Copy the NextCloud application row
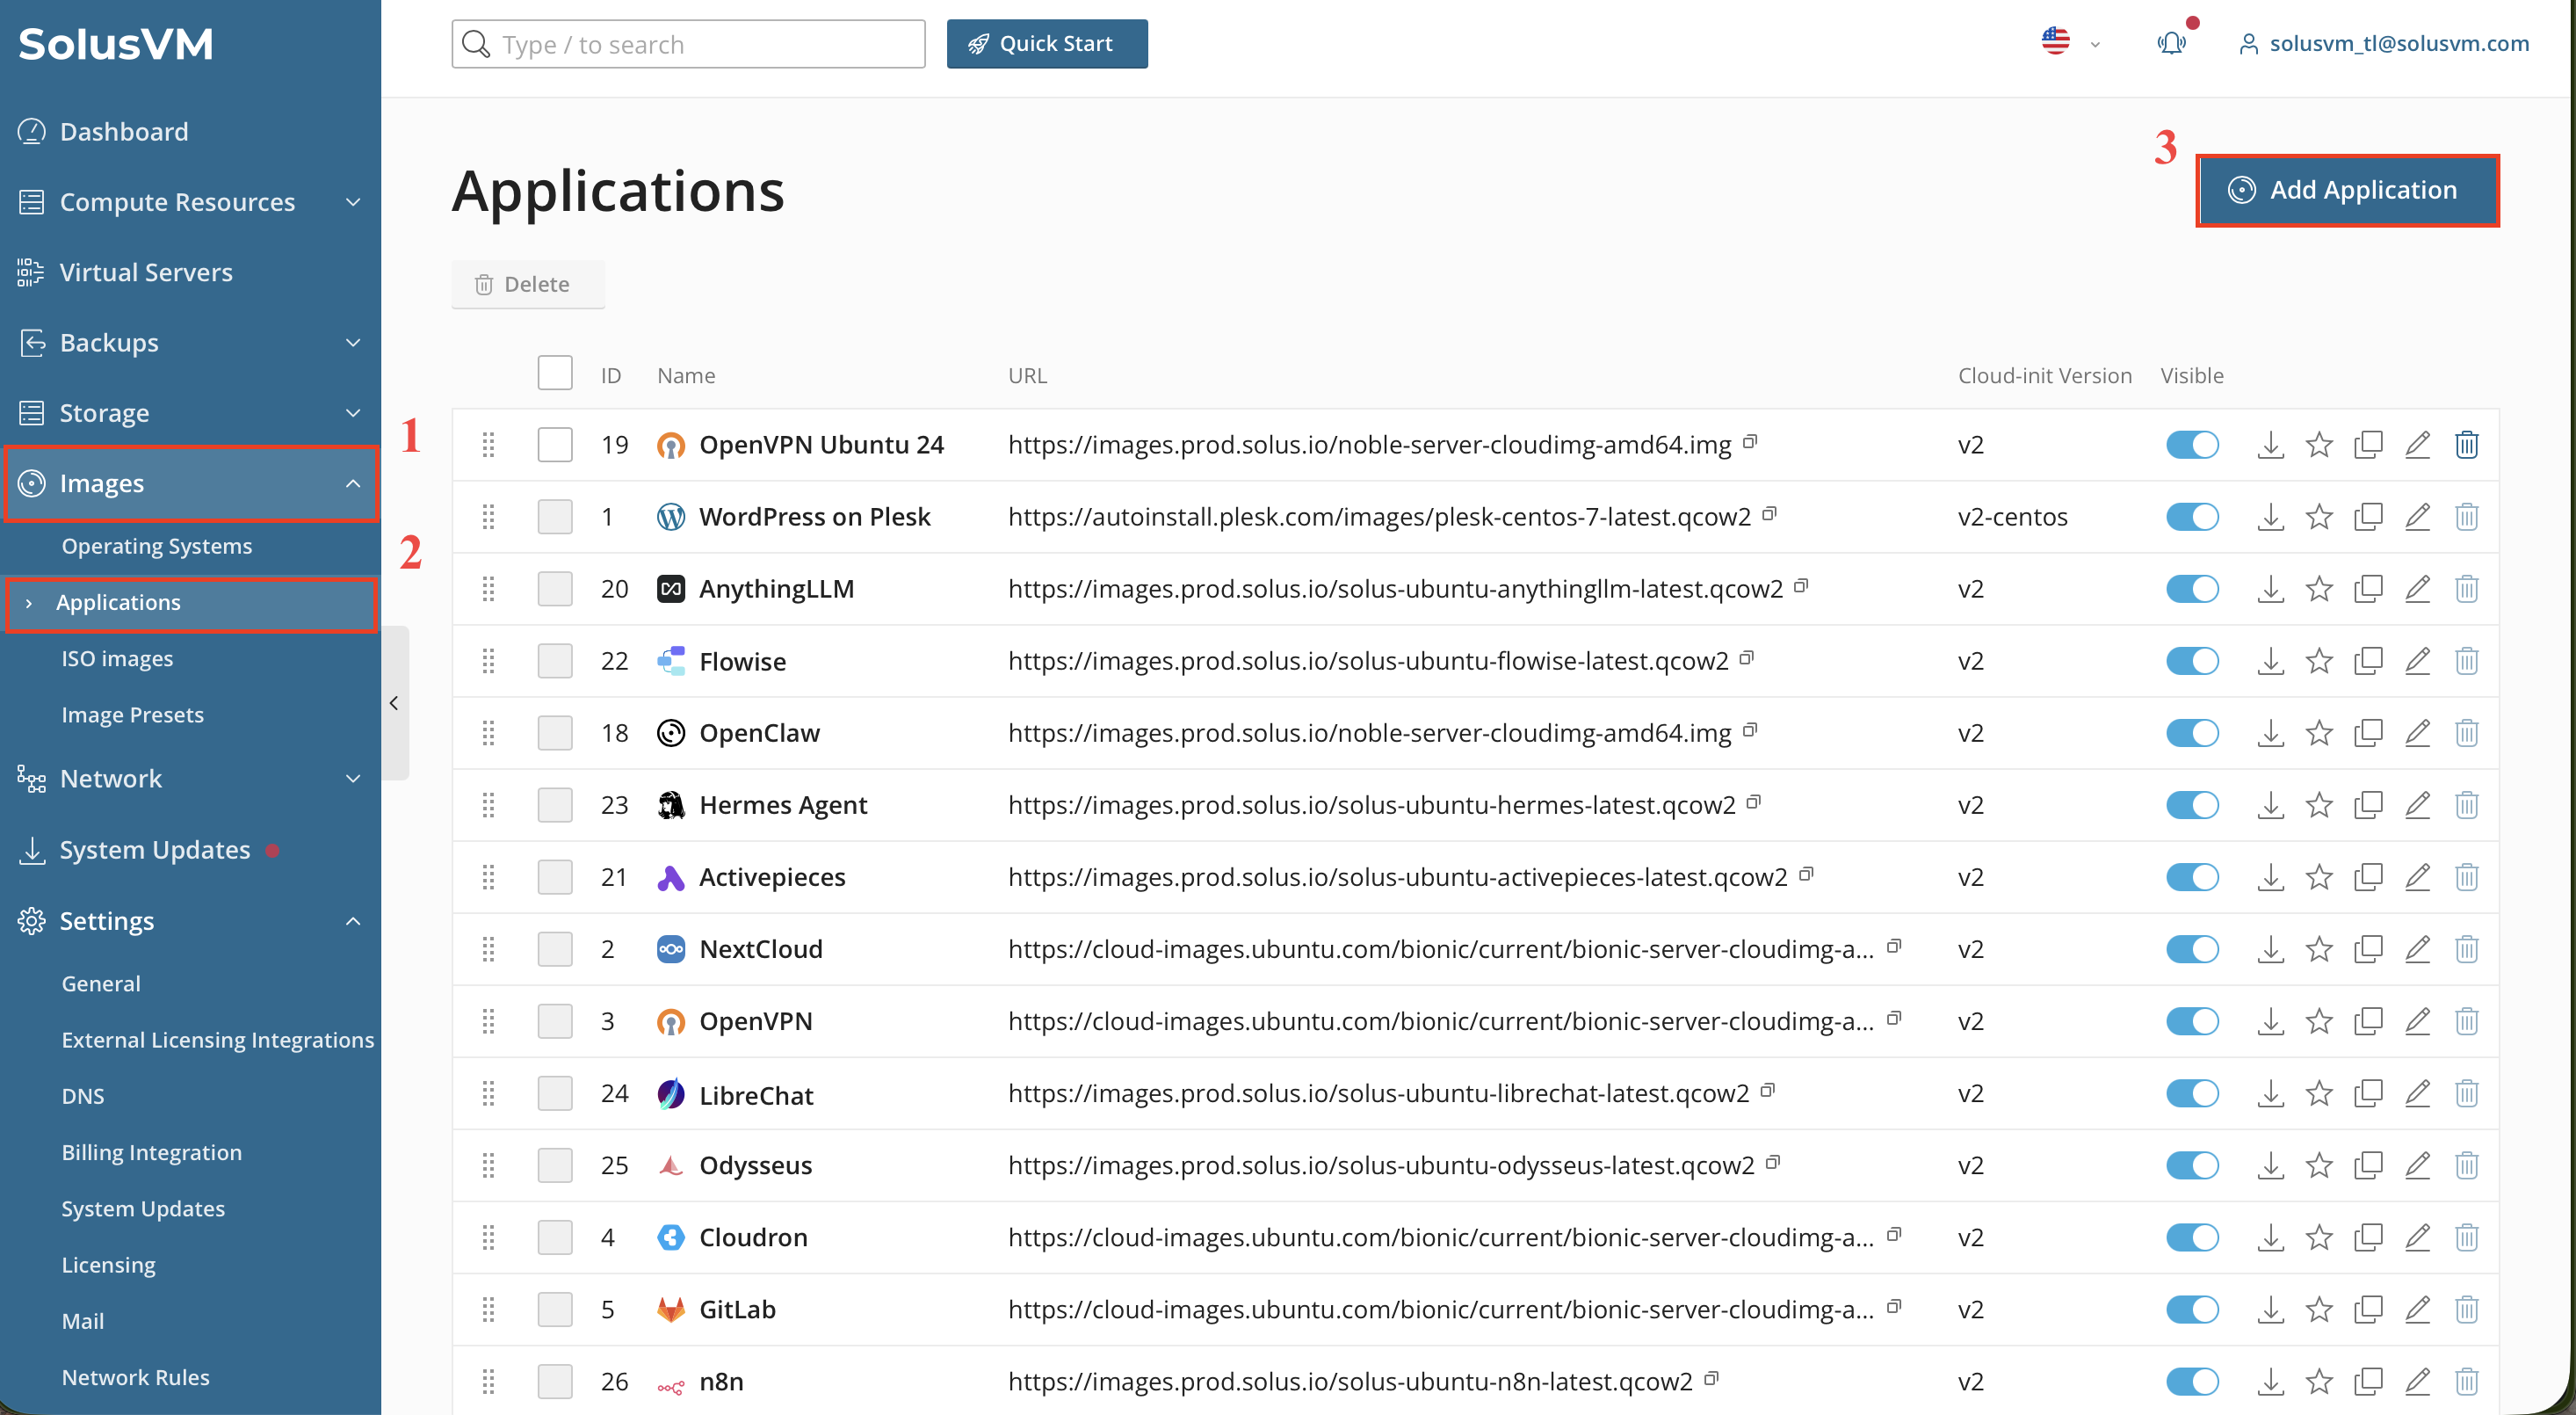This screenshot has height=1415, width=2576. (x=2368, y=949)
